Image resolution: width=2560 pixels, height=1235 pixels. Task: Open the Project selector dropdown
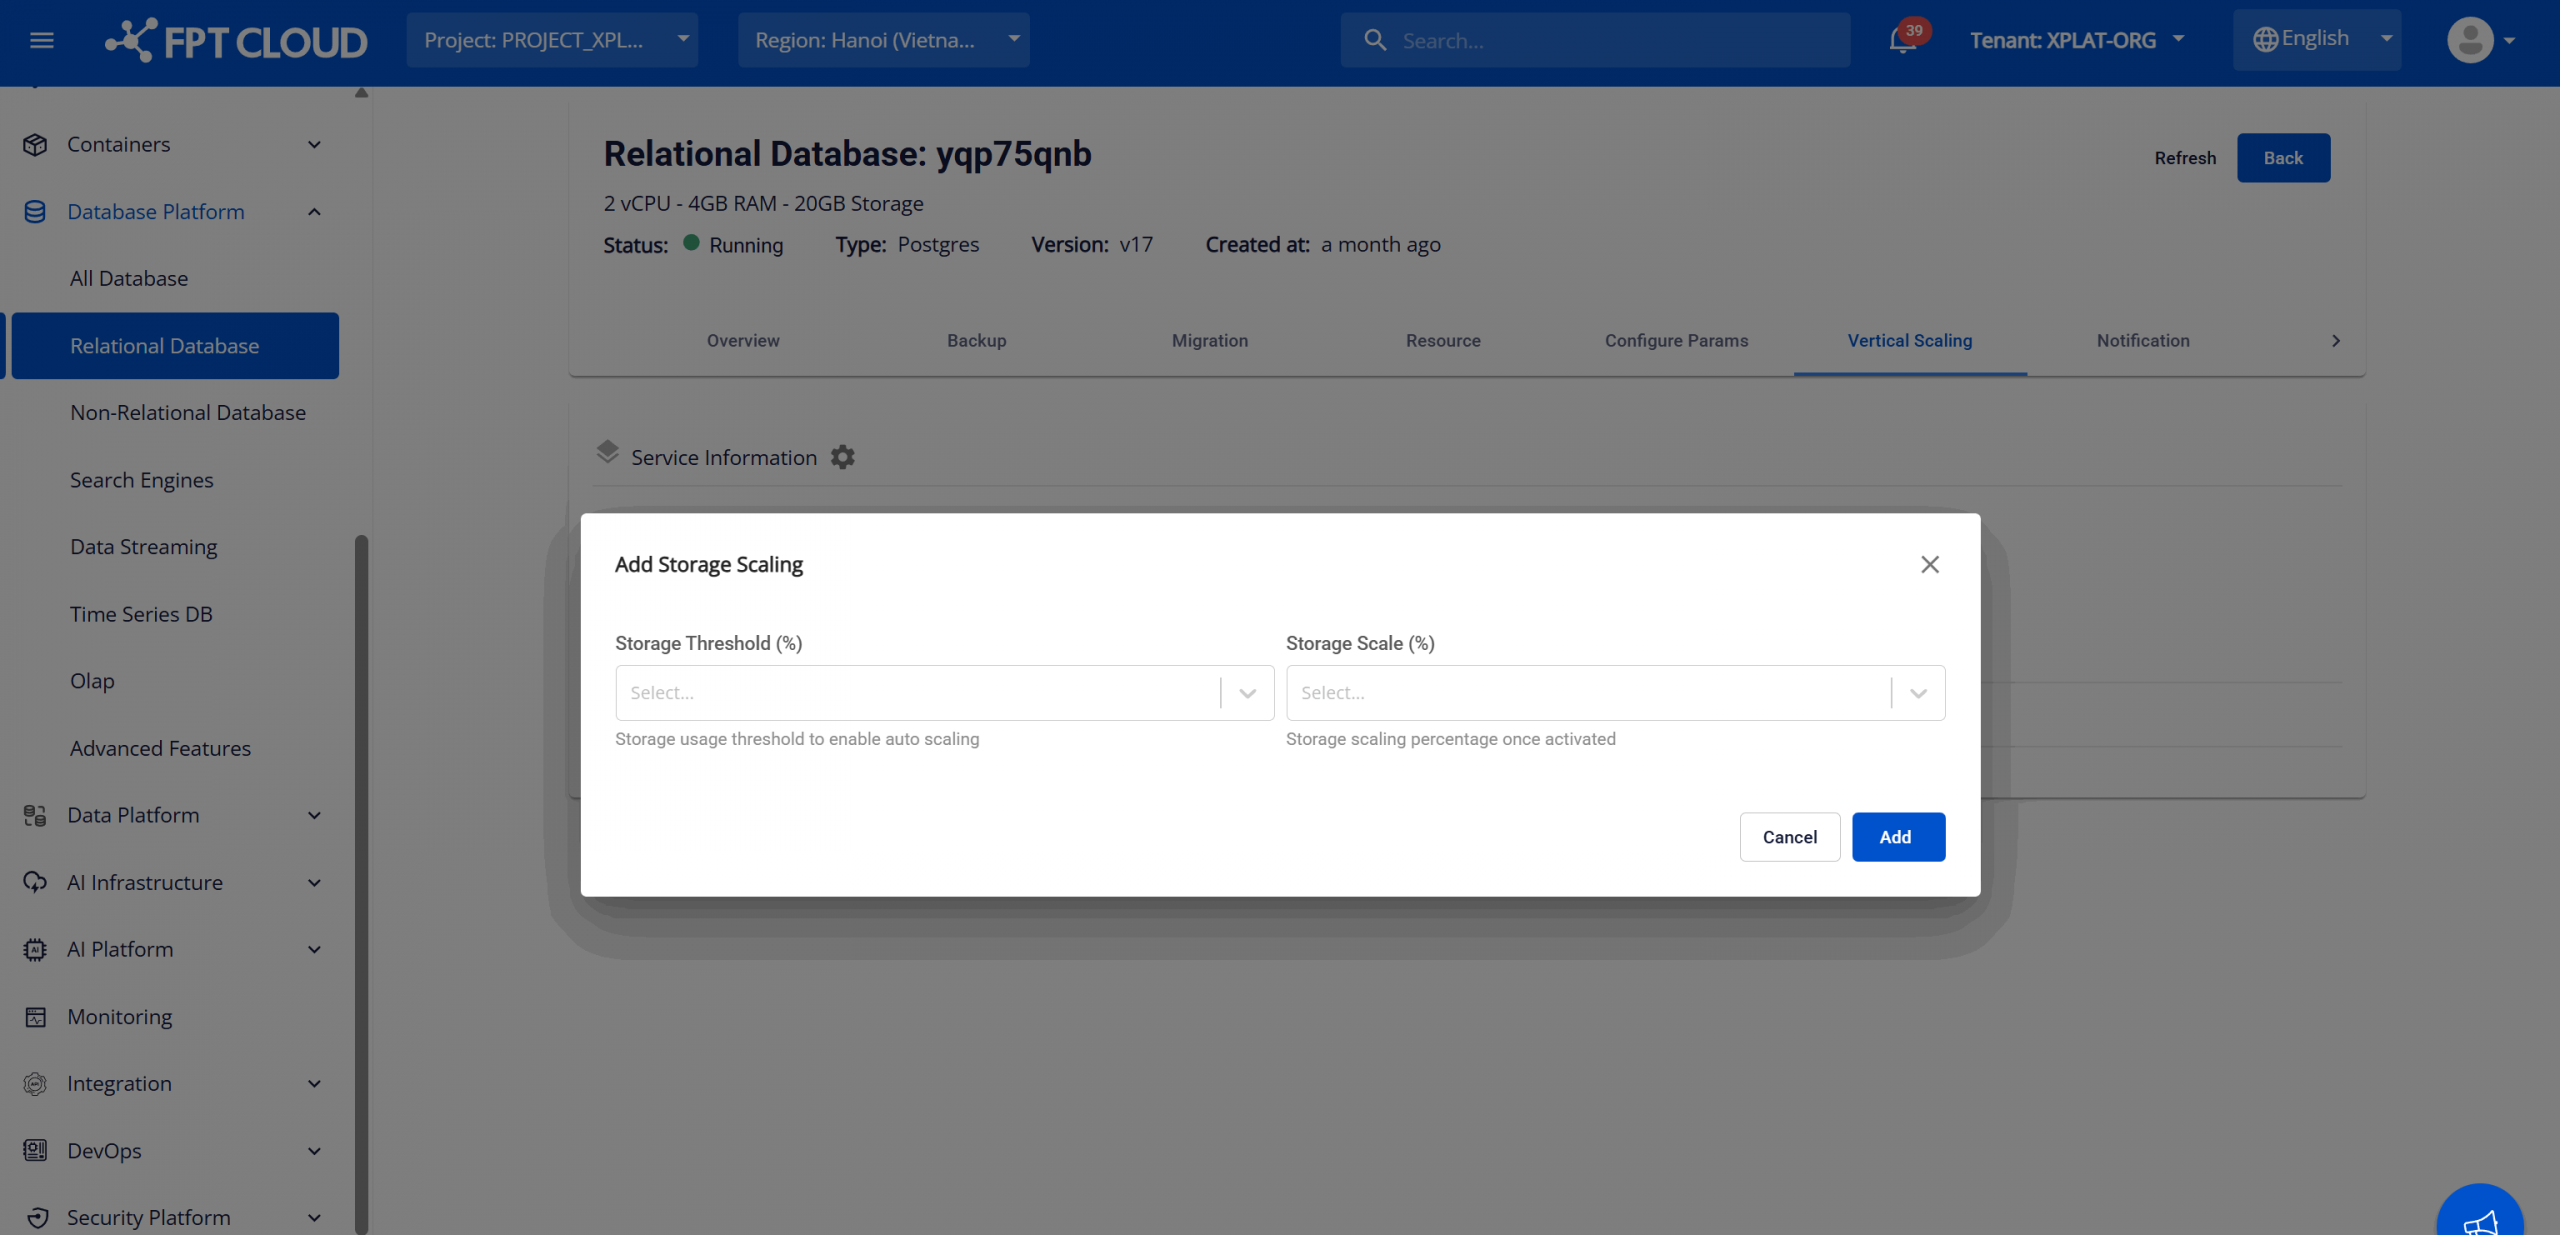tap(552, 40)
